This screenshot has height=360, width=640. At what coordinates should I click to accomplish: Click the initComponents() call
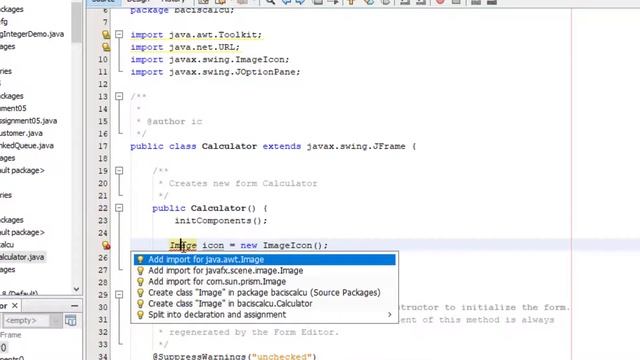(x=221, y=221)
